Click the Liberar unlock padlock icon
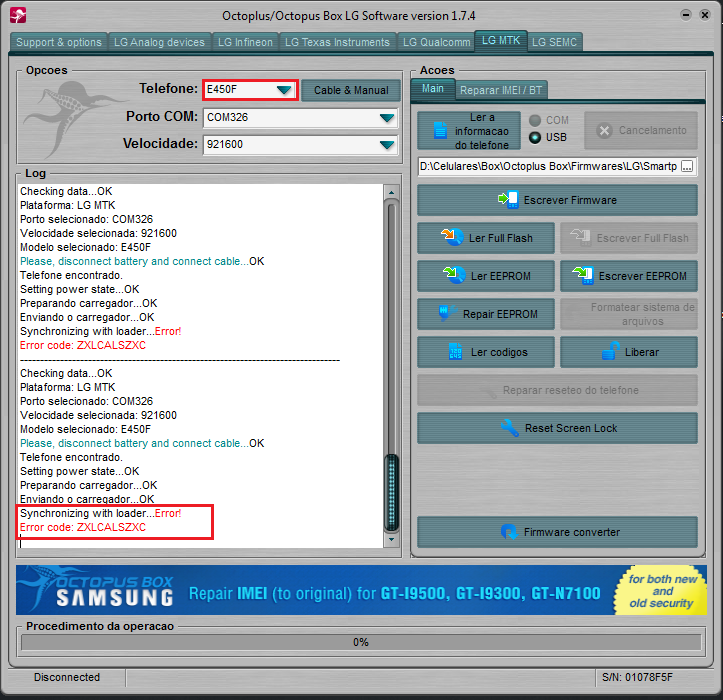The height and width of the screenshot is (700, 723). 610,351
